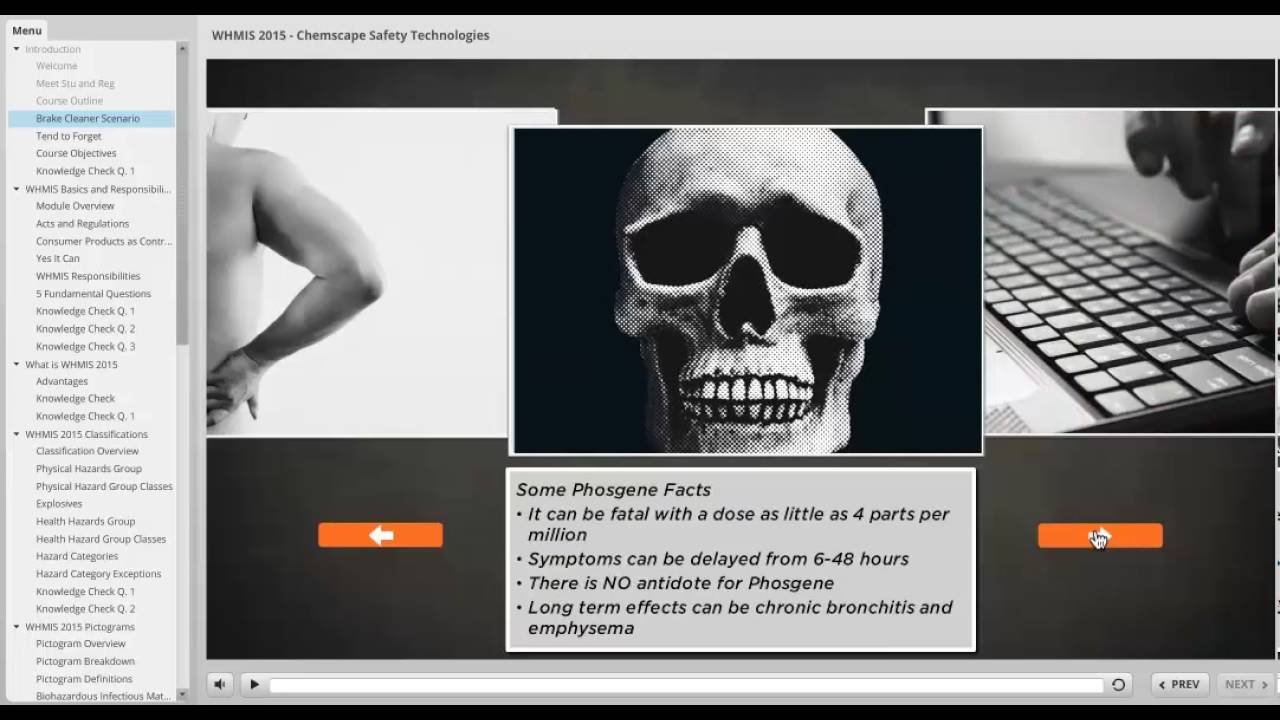Click the playback progress seekbar
The width and height of the screenshot is (1280, 720).
coord(685,685)
